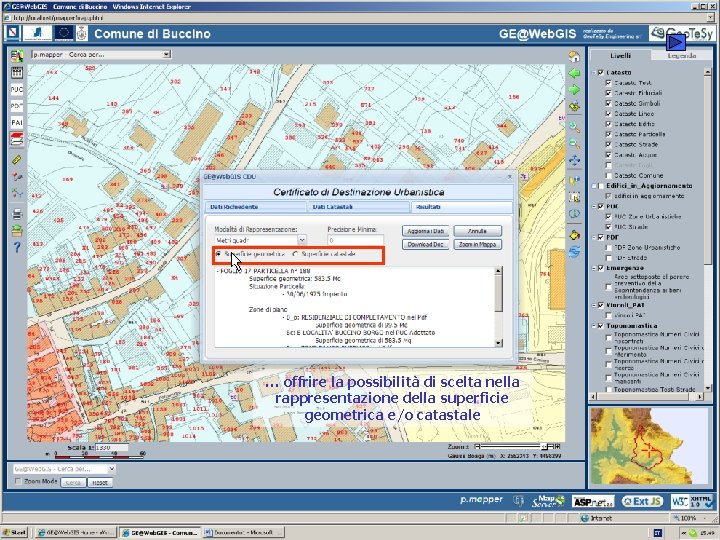The width and height of the screenshot is (720, 540).
Task: Toggle Catasto group checkbox
Action: [x=600, y=73]
